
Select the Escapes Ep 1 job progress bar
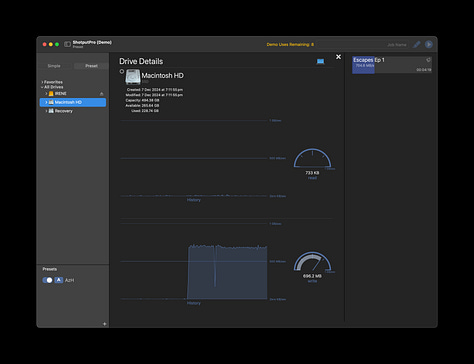tap(392, 65)
